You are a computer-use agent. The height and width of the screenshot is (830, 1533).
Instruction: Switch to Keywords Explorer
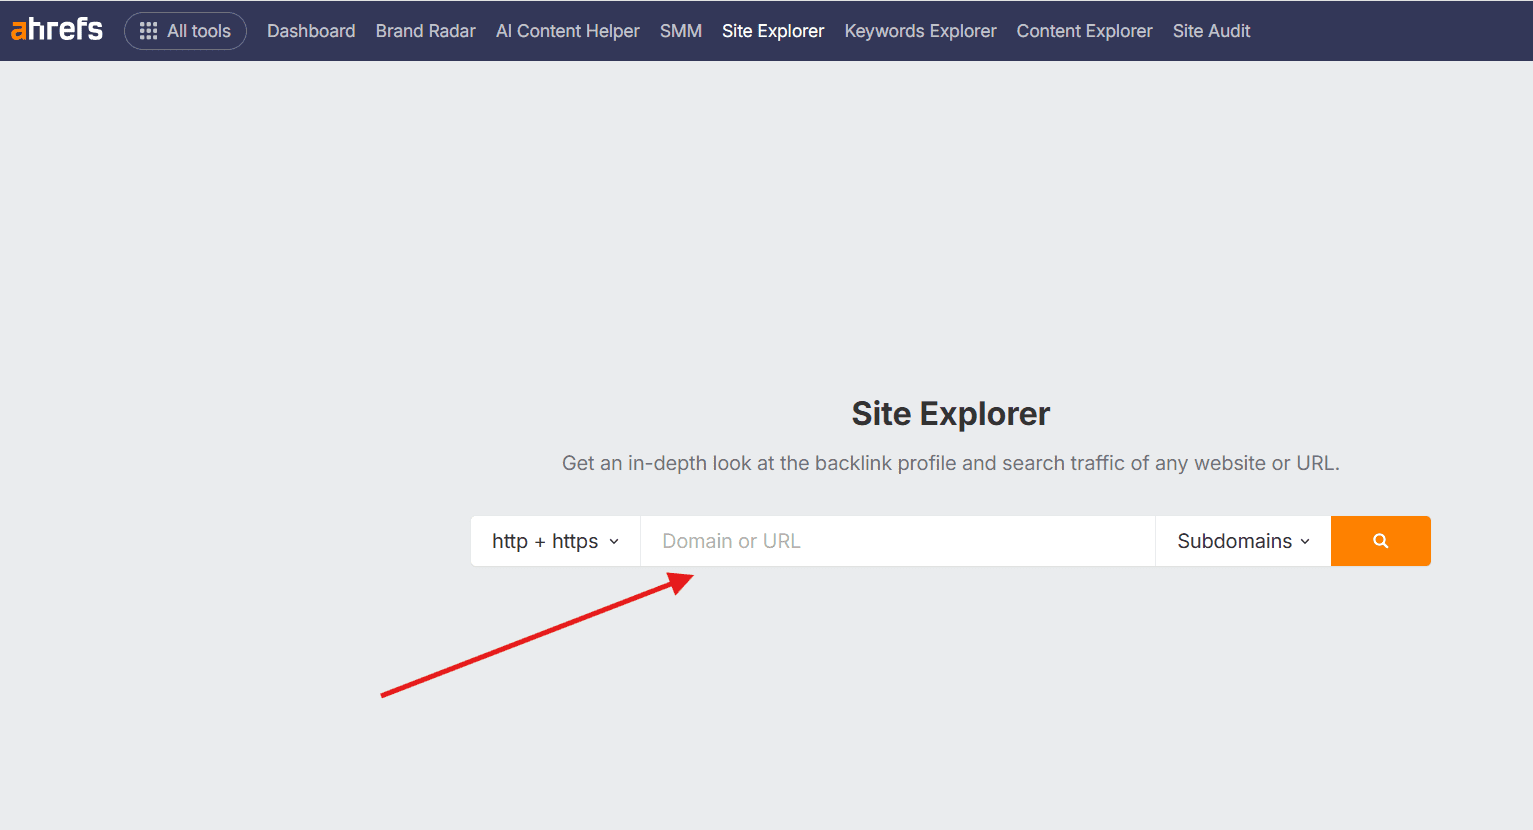[x=920, y=31]
